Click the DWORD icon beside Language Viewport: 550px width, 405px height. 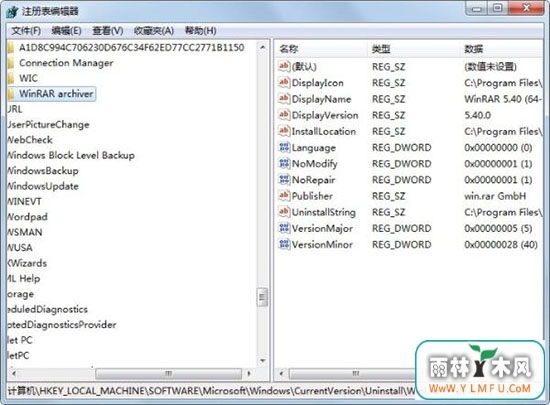(x=284, y=147)
